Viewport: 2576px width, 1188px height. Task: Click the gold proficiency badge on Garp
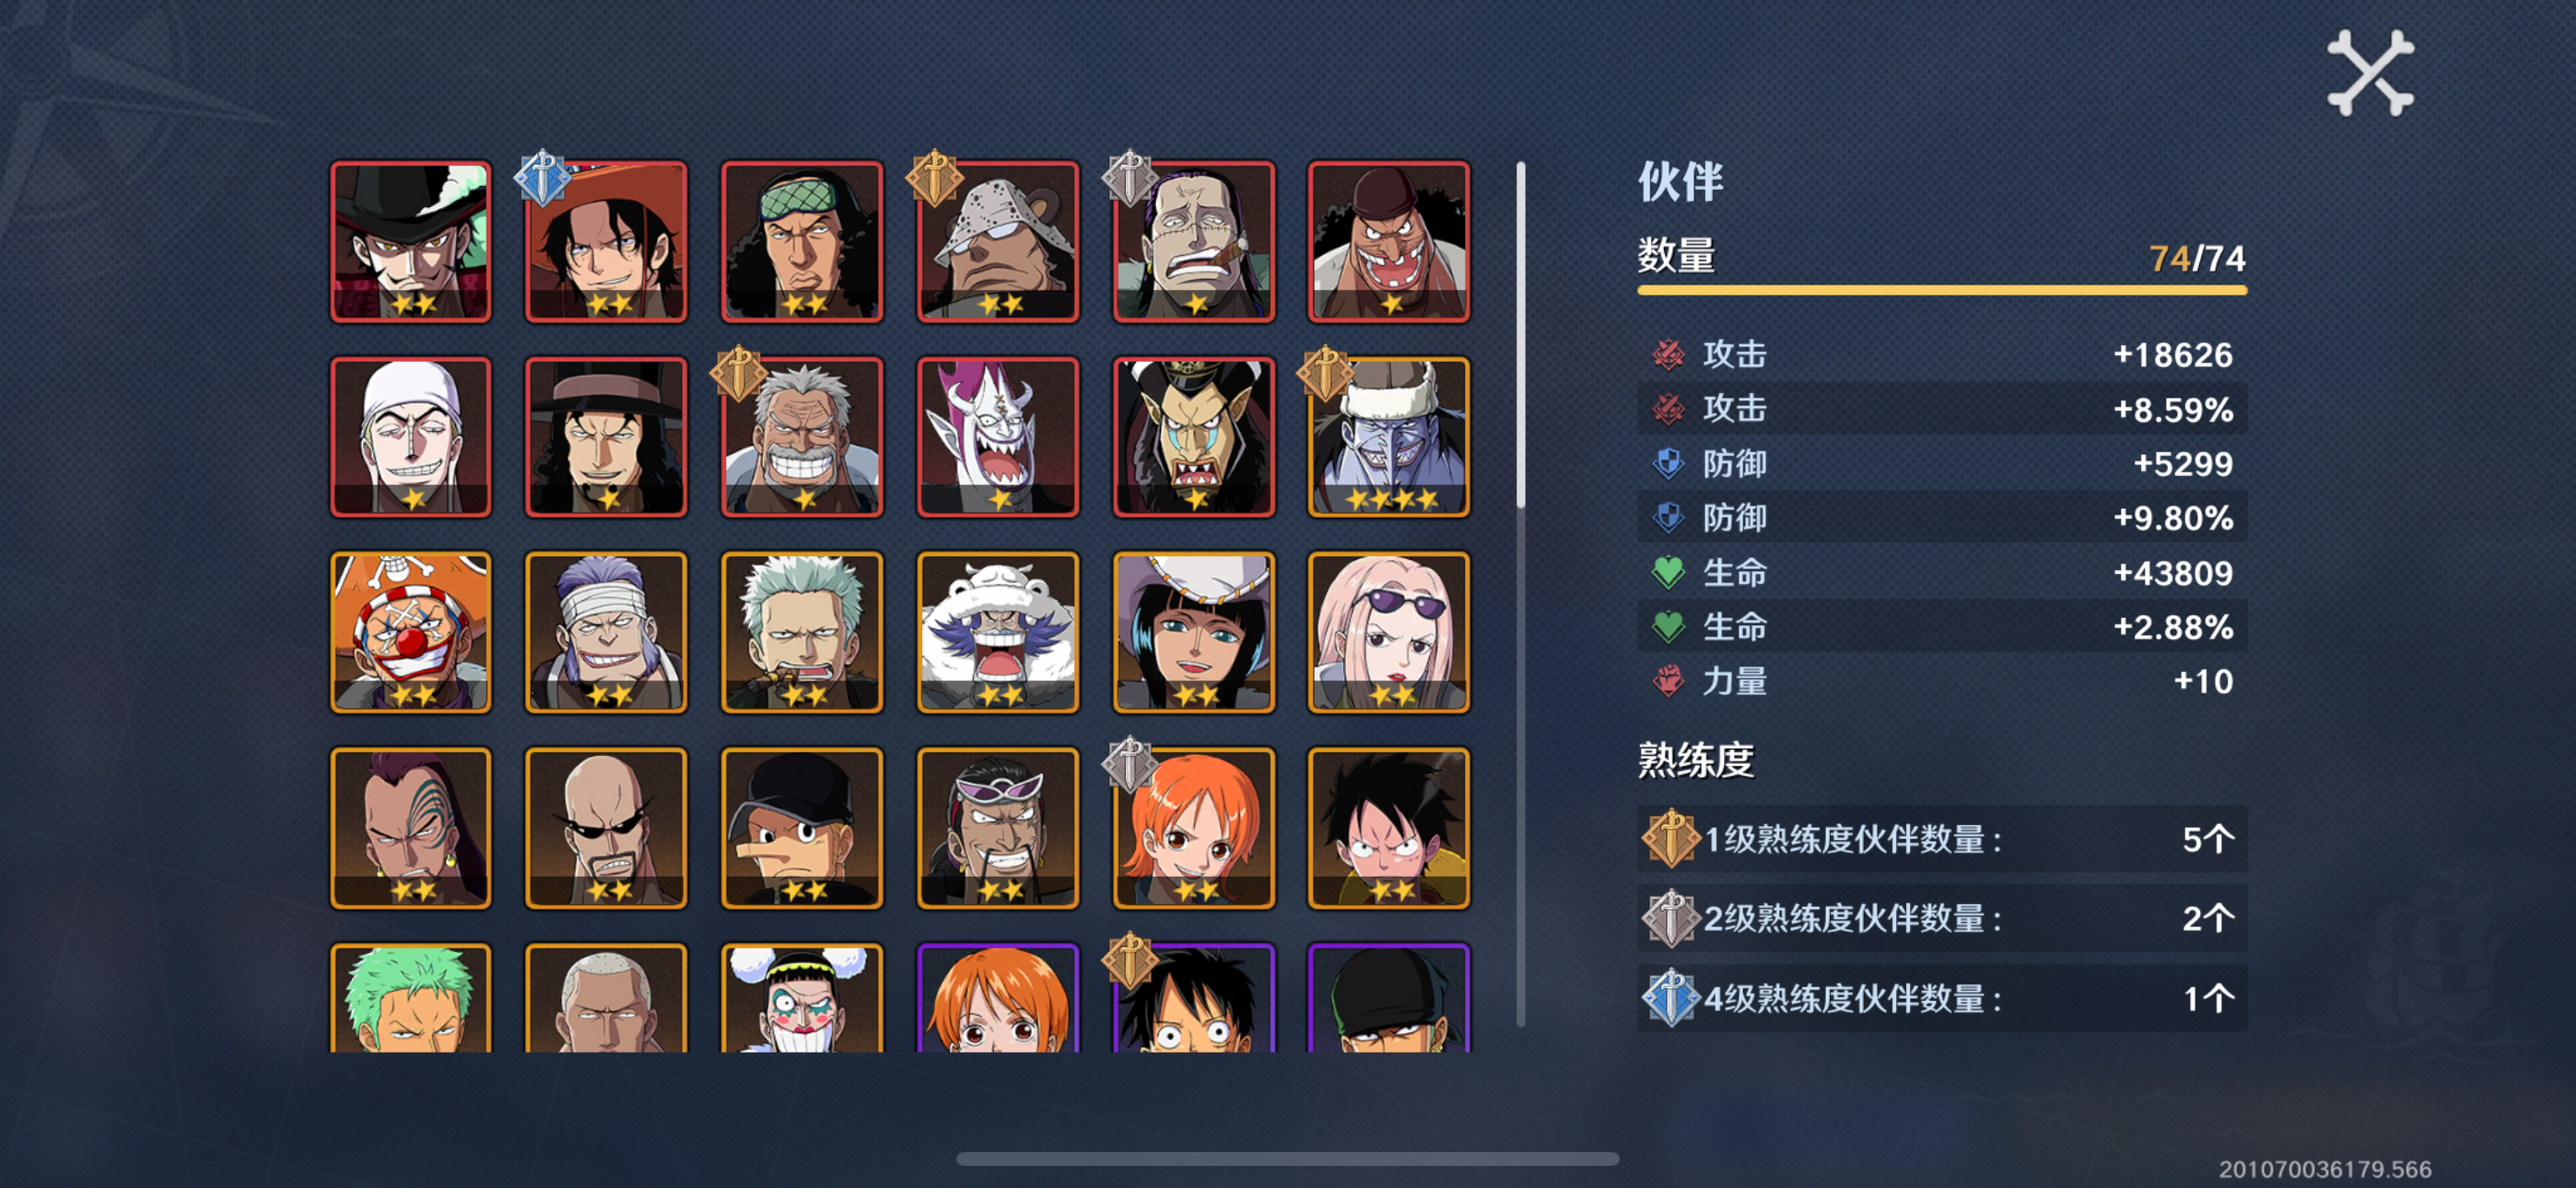[739, 373]
